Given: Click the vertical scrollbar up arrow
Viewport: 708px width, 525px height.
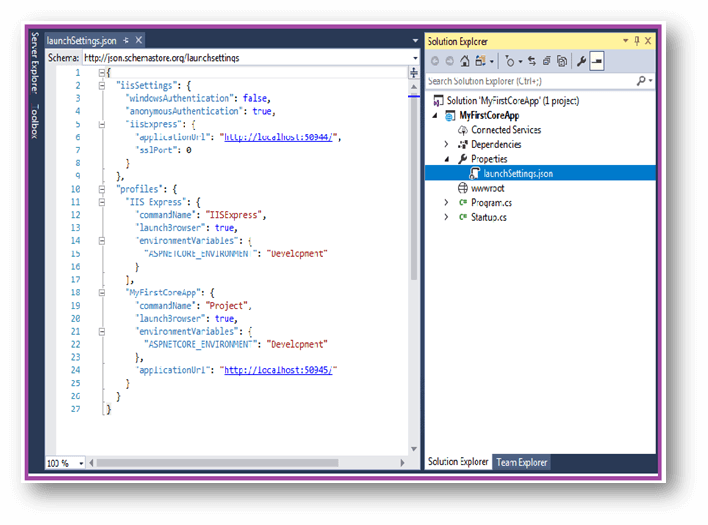Looking at the screenshot, I should pos(414,86).
